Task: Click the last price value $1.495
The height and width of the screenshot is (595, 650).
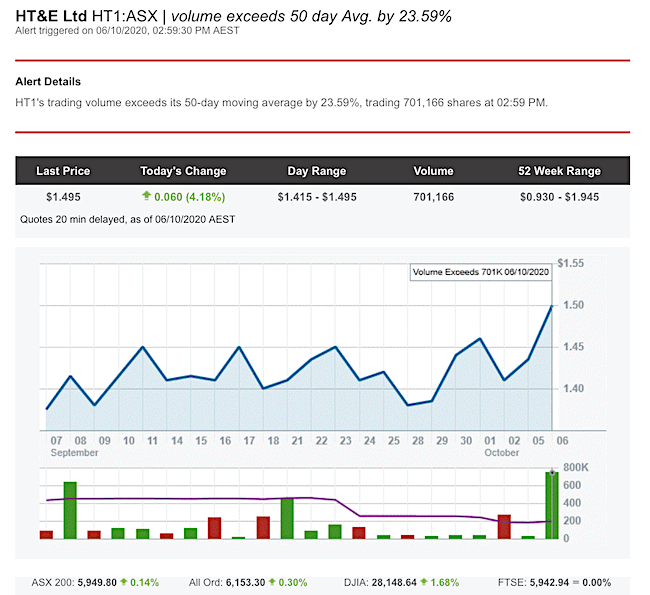Action: pyautogui.click(x=63, y=197)
